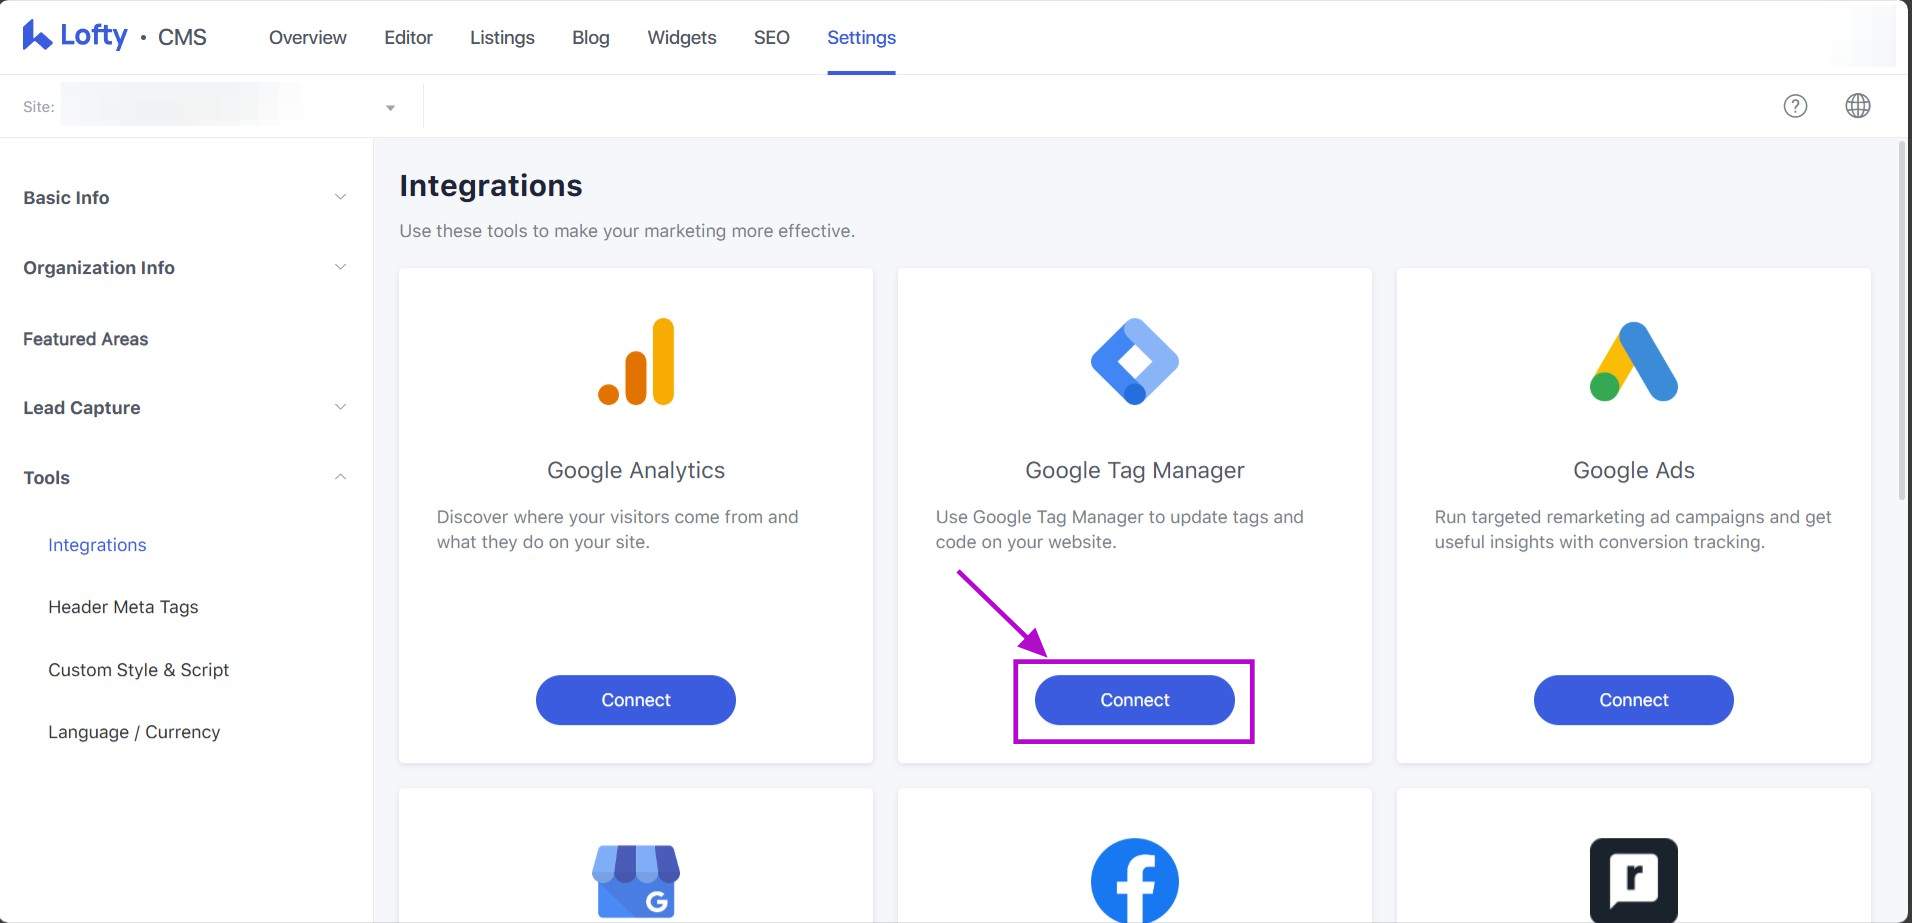Click the vertical page scrollbar
This screenshot has width=1912, height=923.
pos(1901,320)
